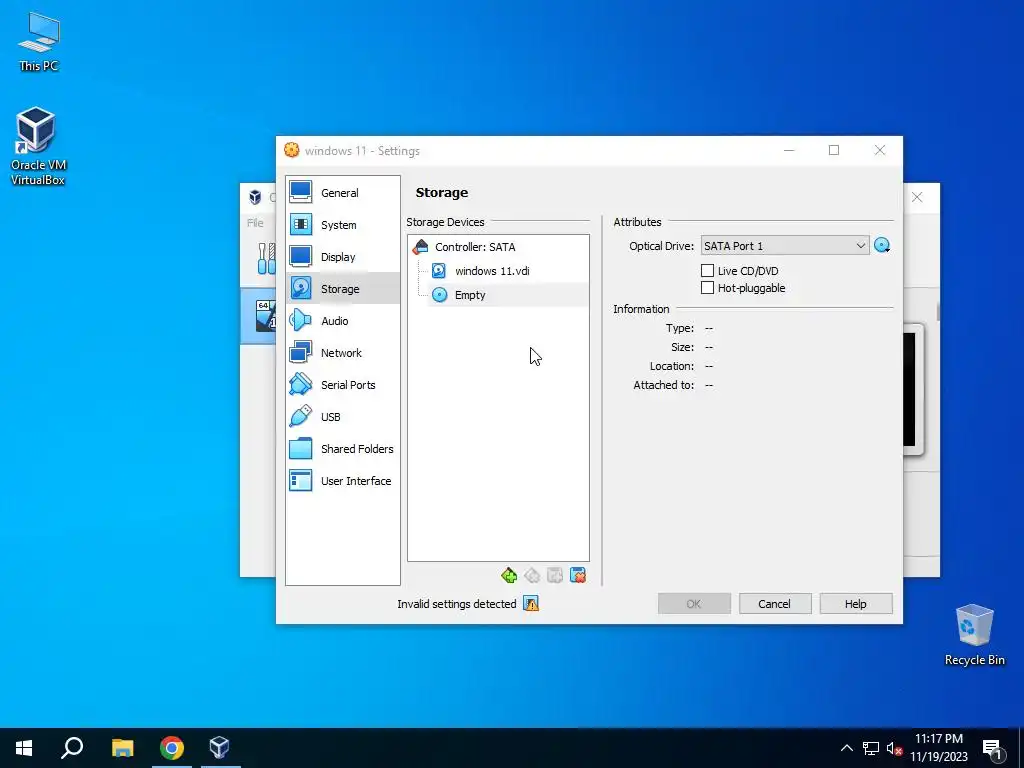This screenshot has height=768, width=1024.
Task: Click the remove selected storage controller icon
Action: tap(532, 575)
